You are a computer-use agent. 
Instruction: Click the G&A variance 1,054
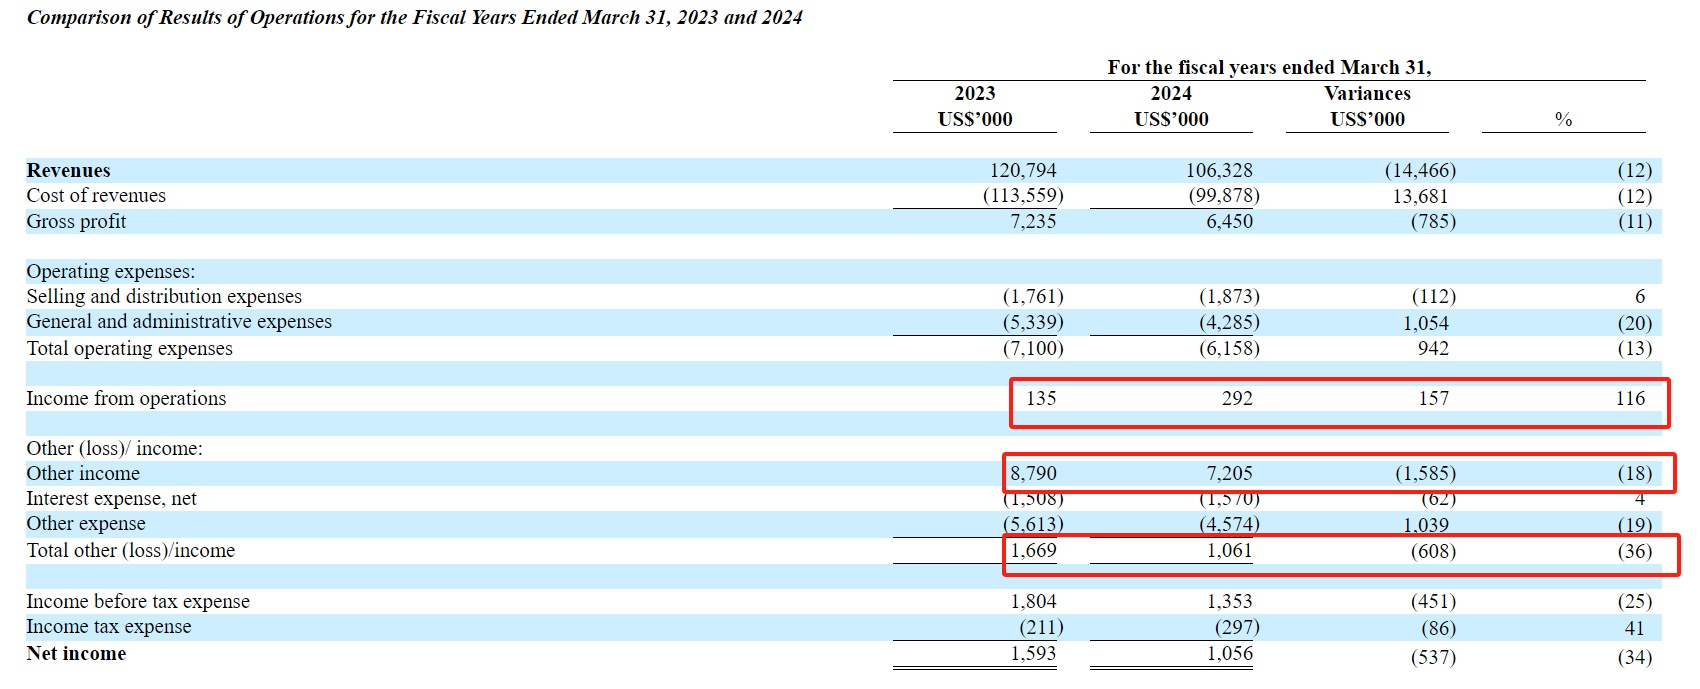[x=1426, y=323]
